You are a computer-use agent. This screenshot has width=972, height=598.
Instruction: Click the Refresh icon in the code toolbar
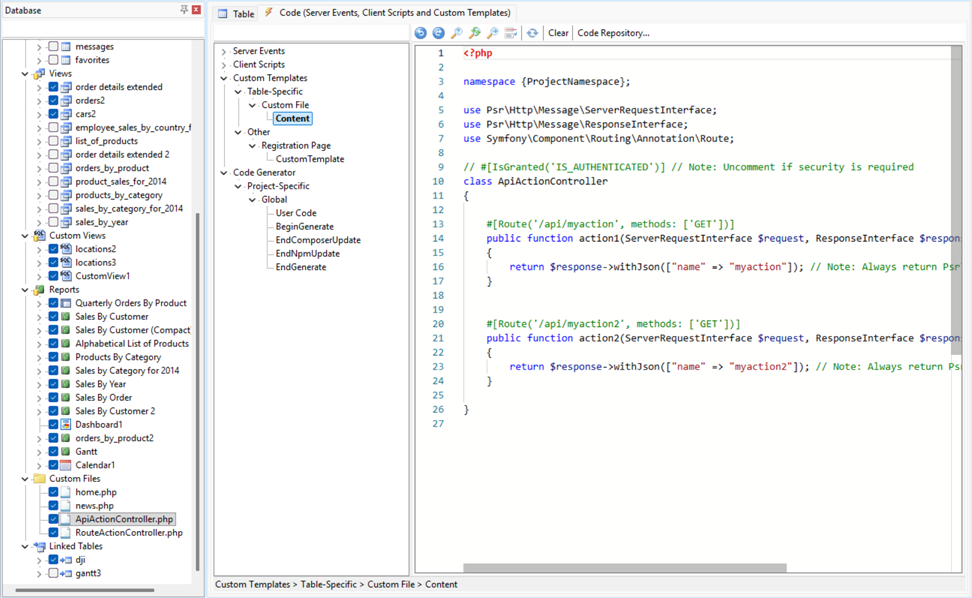[x=531, y=33]
